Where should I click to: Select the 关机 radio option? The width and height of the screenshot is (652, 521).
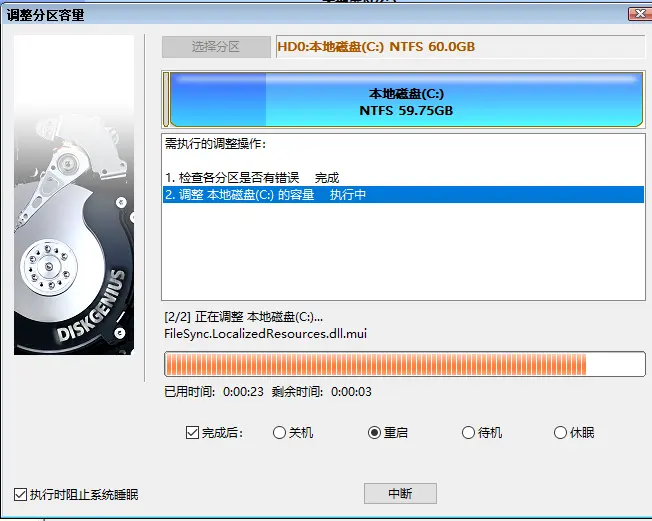coord(279,433)
